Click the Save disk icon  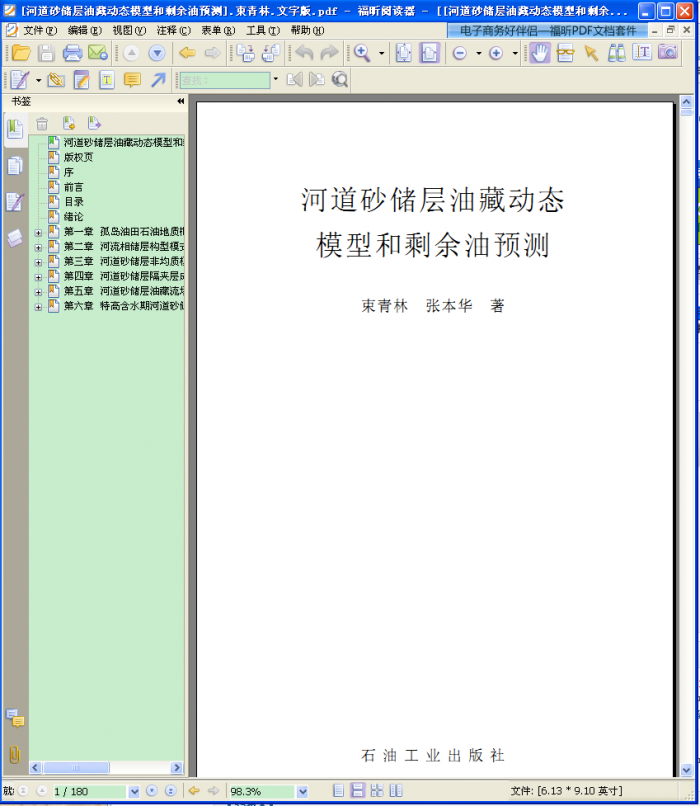tap(46, 52)
